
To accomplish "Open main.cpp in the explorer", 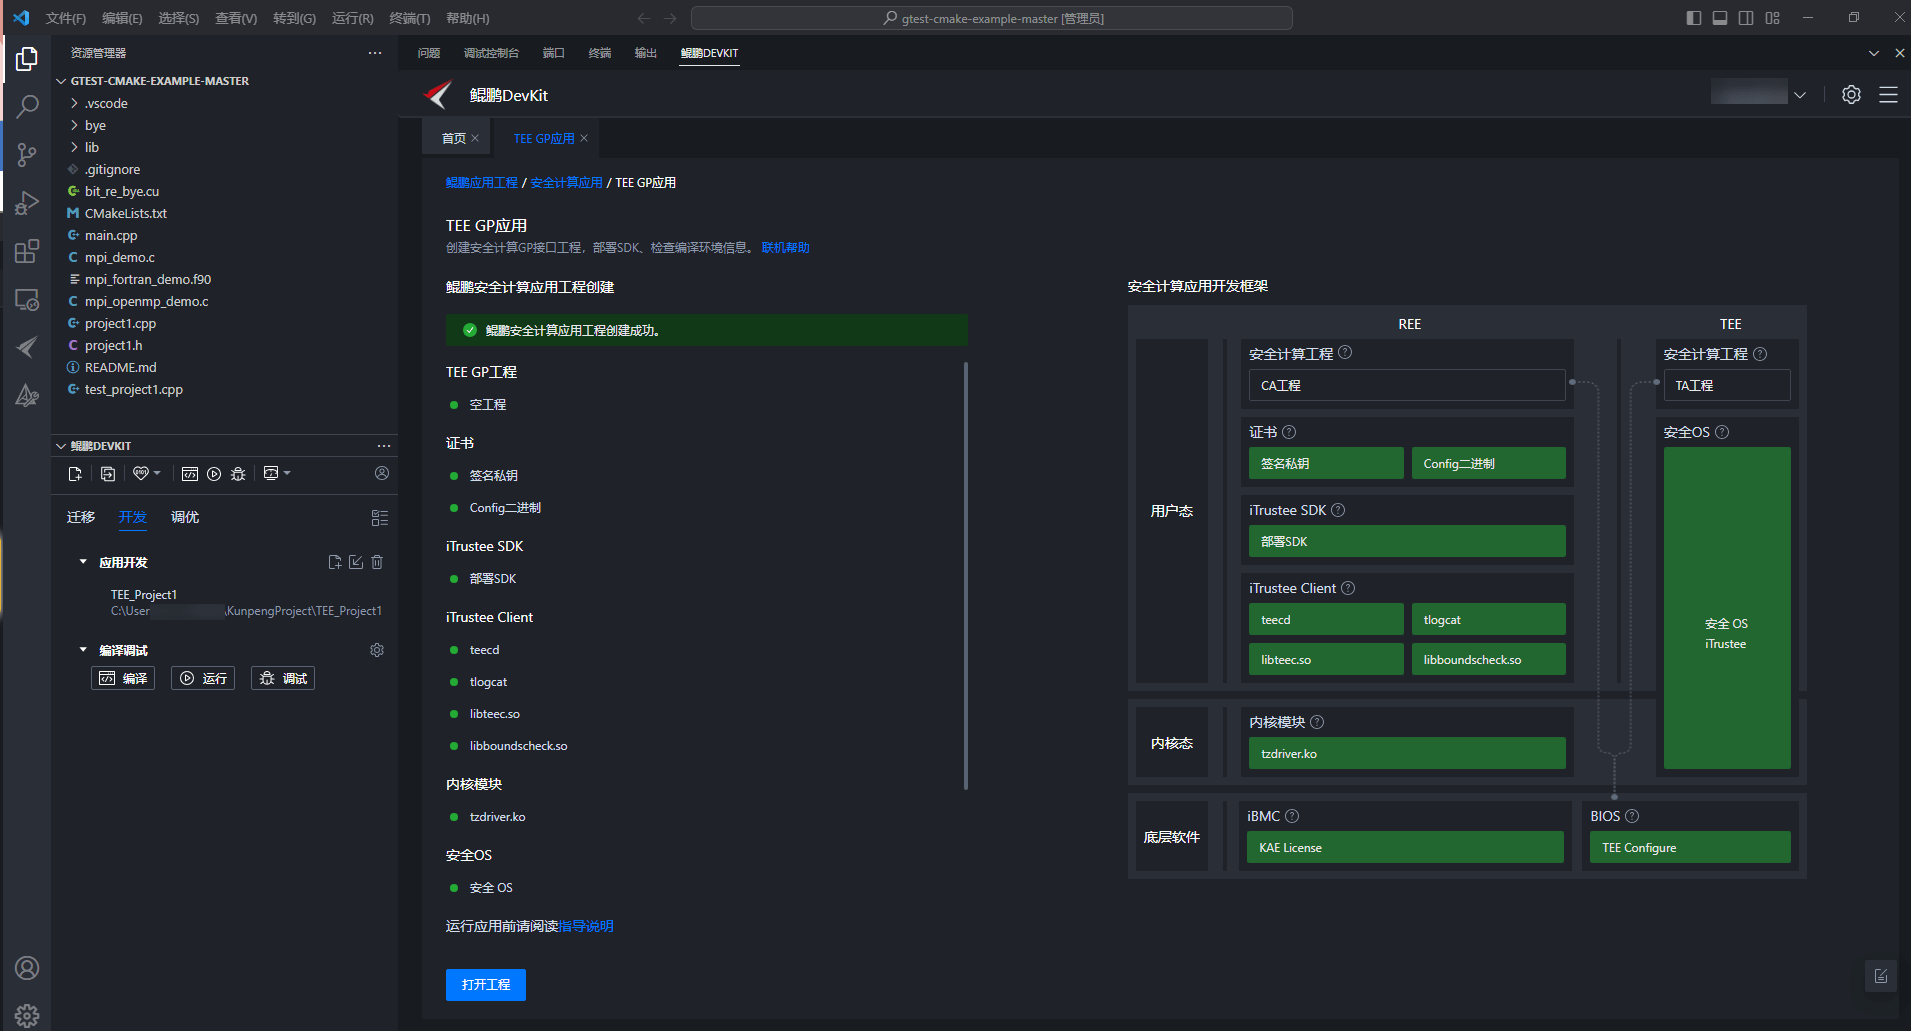I will coord(111,235).
